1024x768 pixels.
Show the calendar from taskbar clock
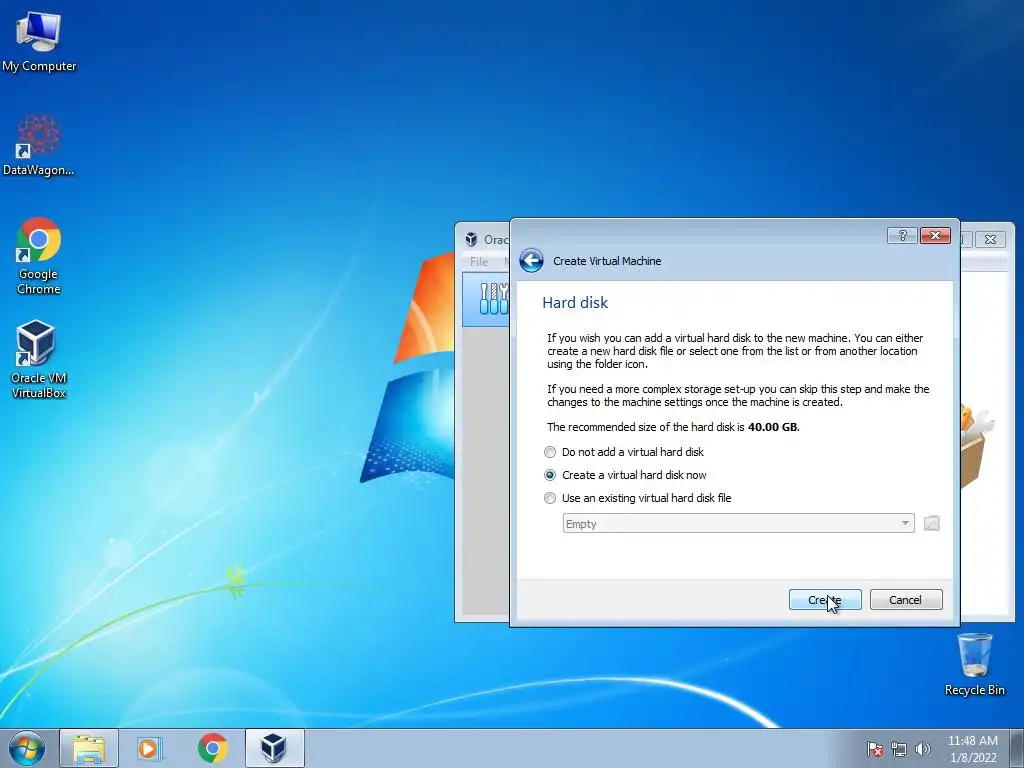point(972,749)
